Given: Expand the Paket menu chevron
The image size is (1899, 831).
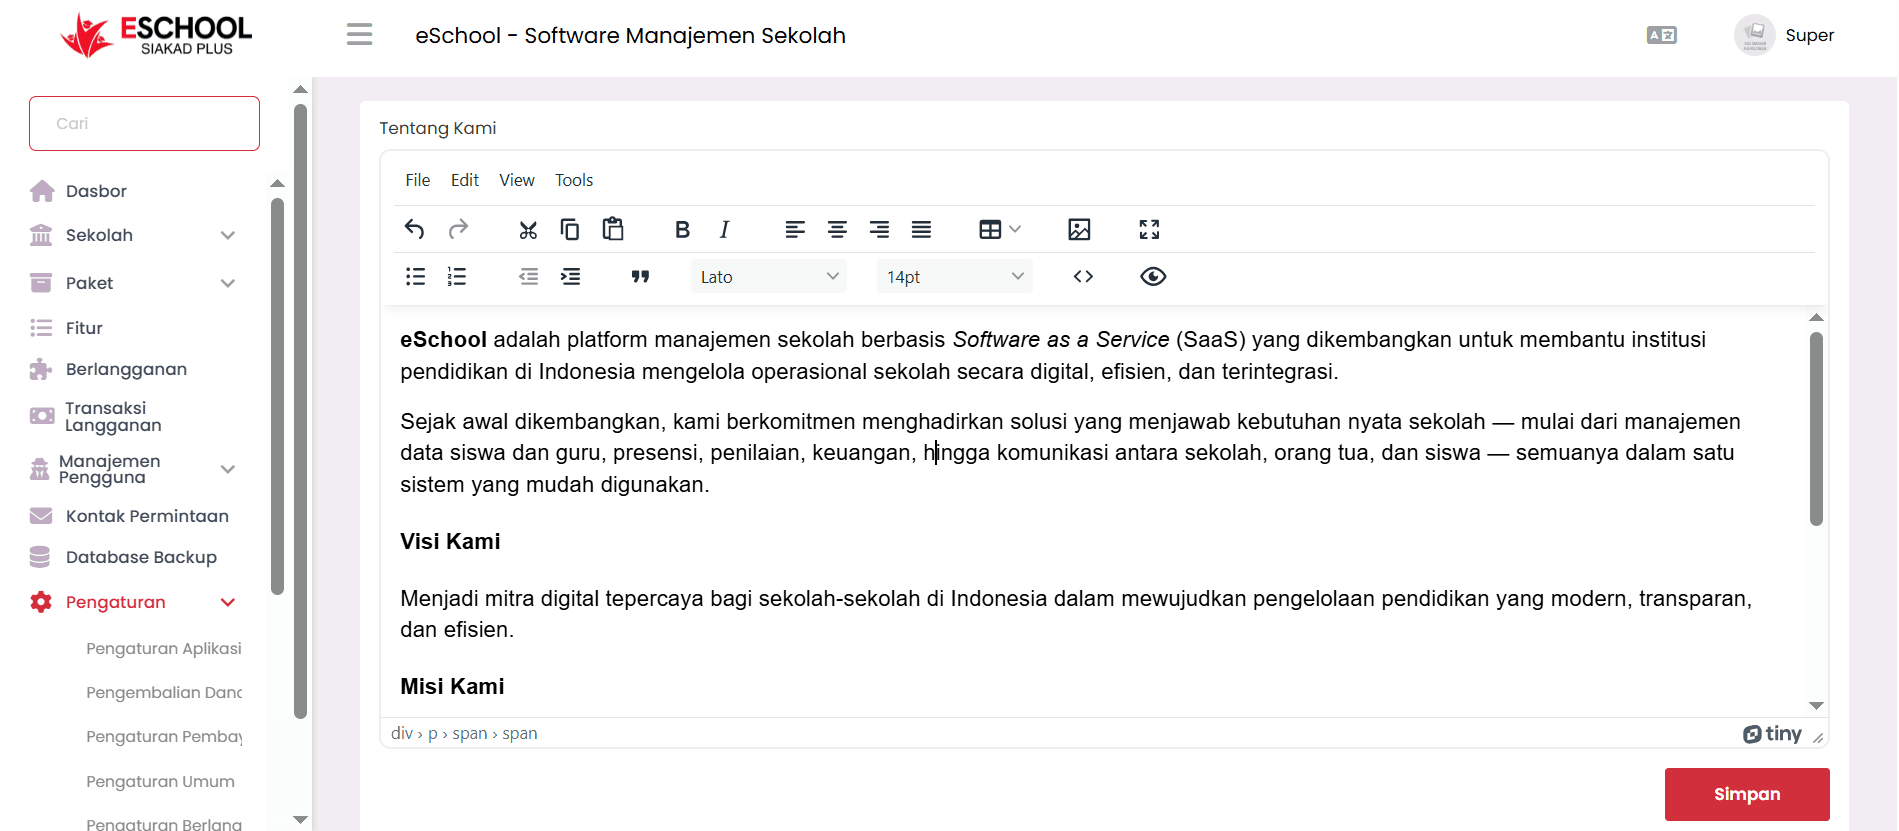Looking at the screenshot, I should (228, 283).
